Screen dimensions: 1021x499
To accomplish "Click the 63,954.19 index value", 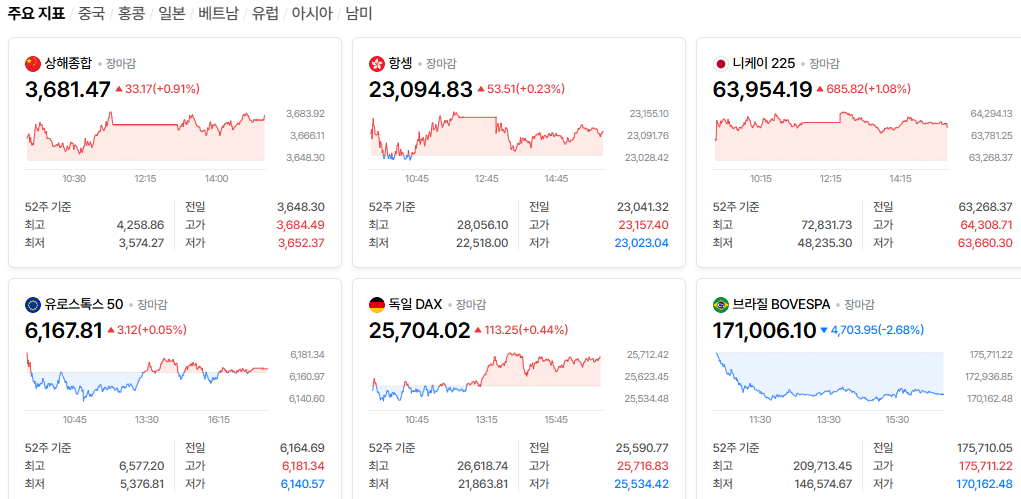I will click(762, 89).
